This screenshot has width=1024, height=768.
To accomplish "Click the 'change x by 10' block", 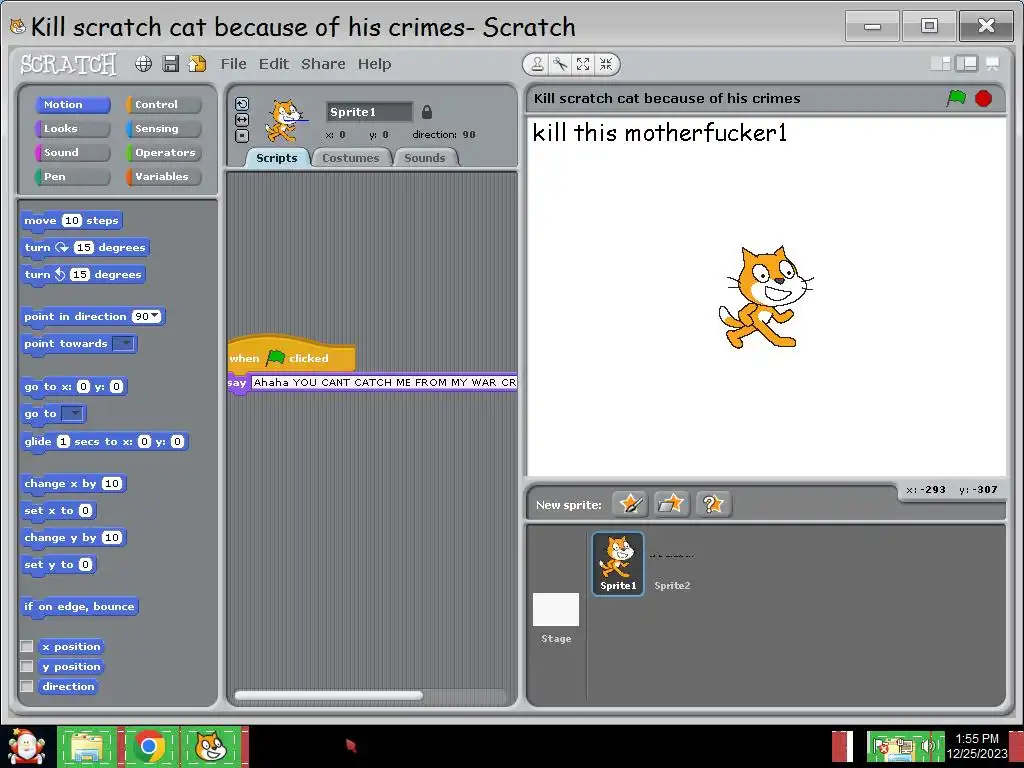I will 73,484.
